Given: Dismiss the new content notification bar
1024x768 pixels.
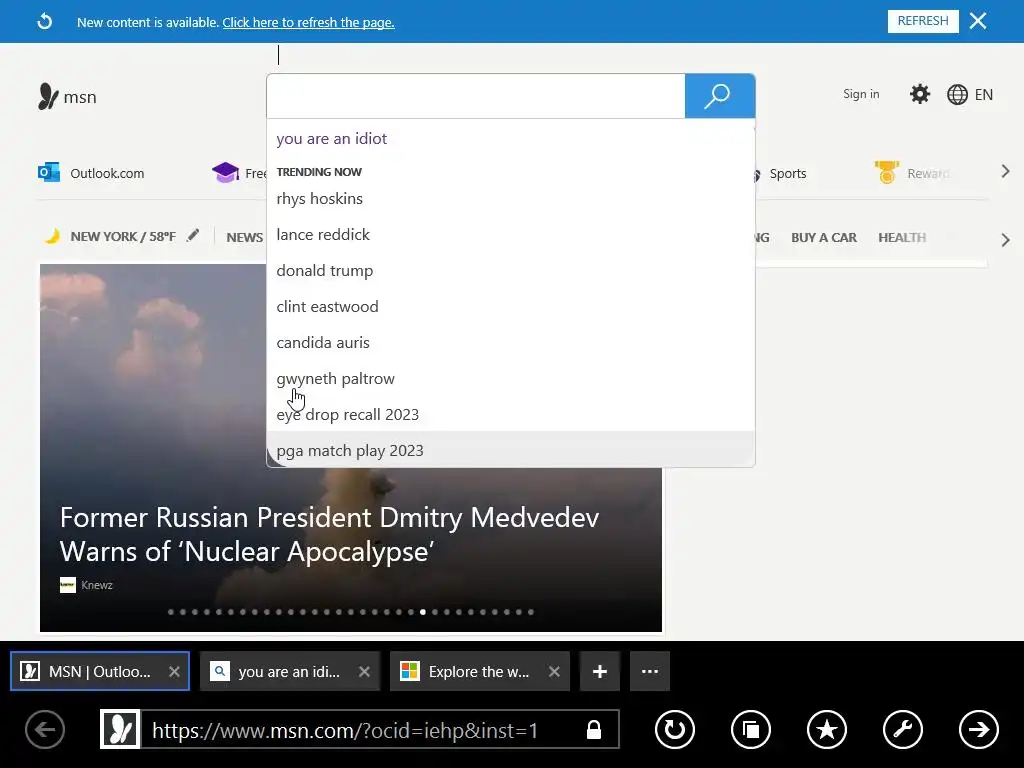Looking at the screenshot, I should click(x=978, y=21).
